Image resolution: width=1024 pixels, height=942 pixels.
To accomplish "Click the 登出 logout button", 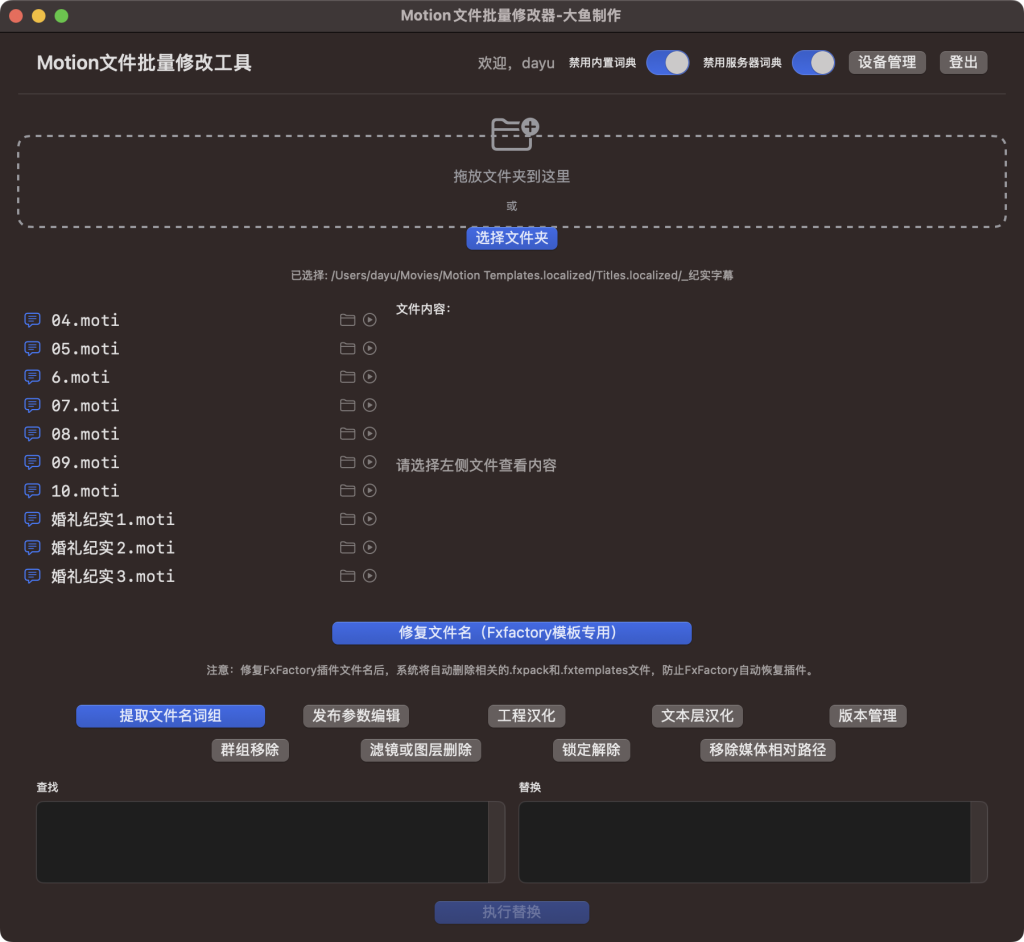I will (963, 62).
